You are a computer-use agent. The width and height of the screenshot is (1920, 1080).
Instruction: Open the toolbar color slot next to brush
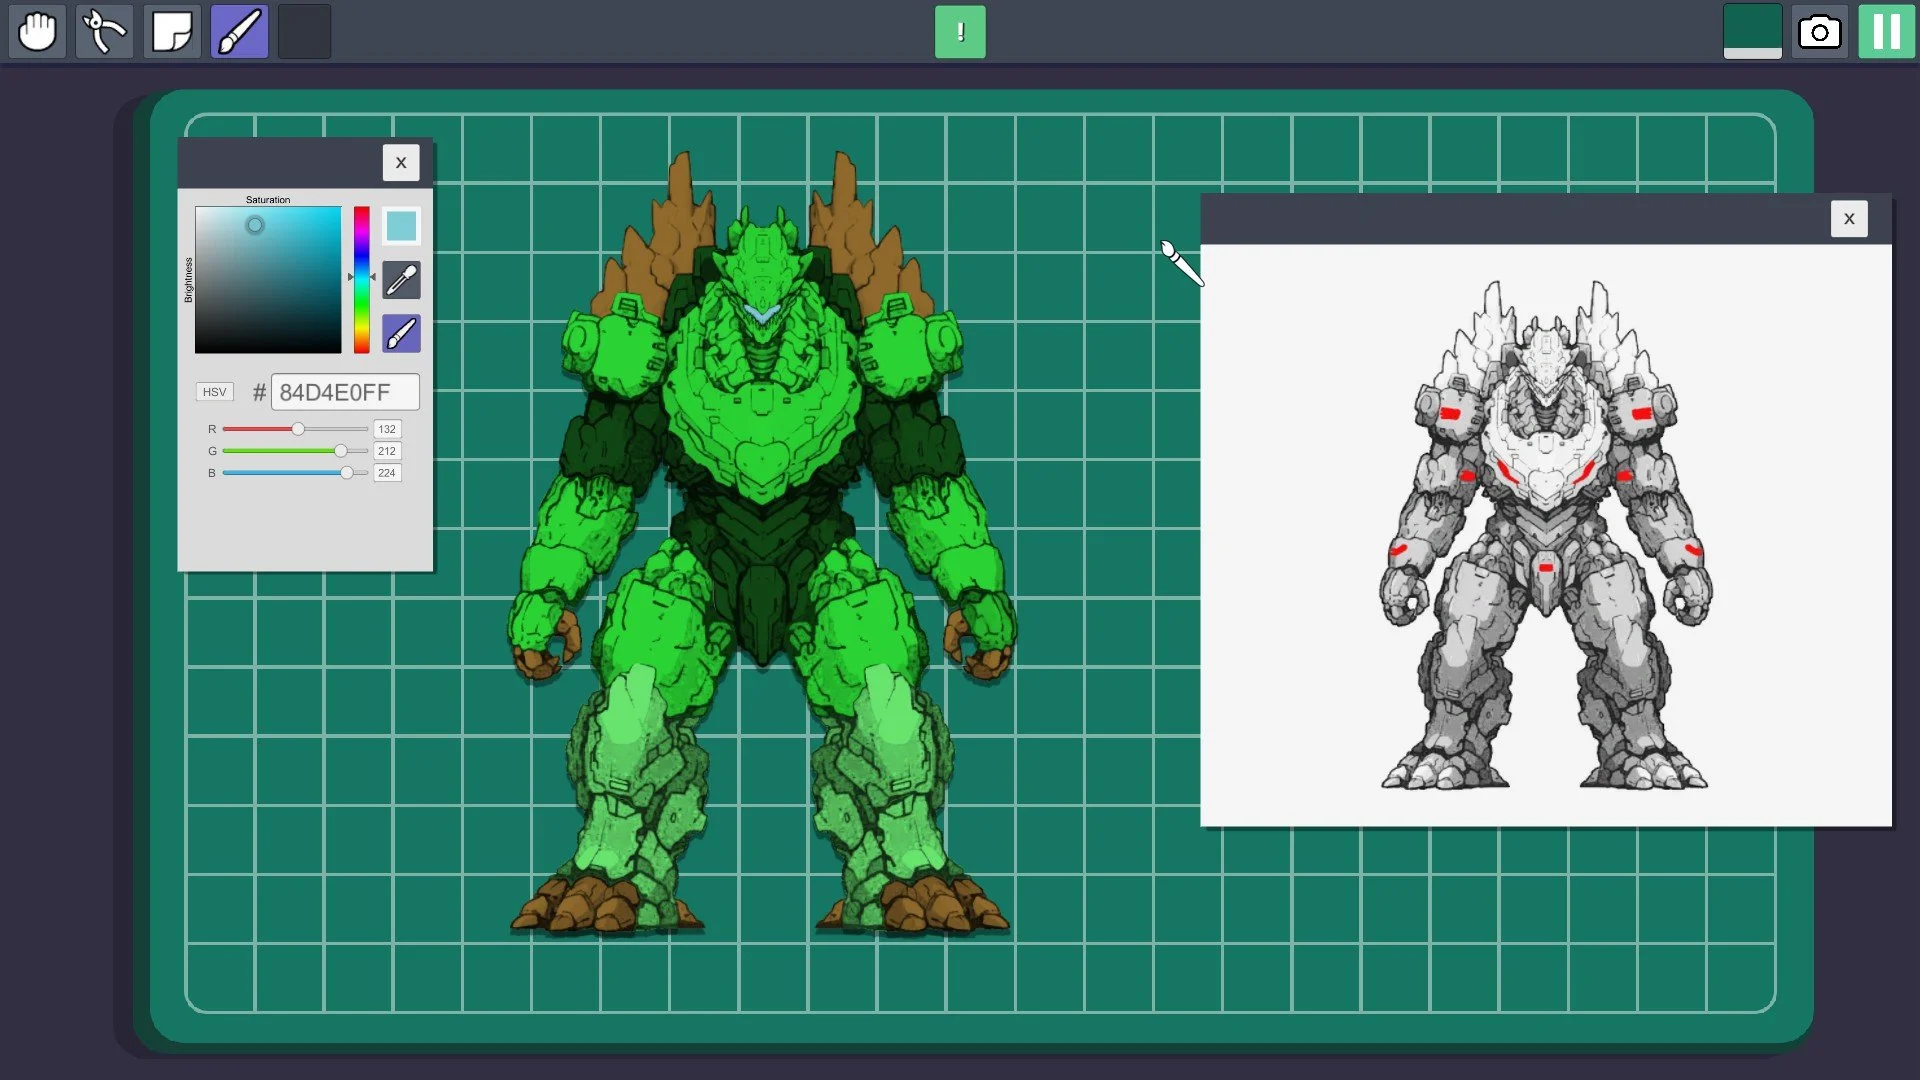pyautogui.click(x=304, y=31)
